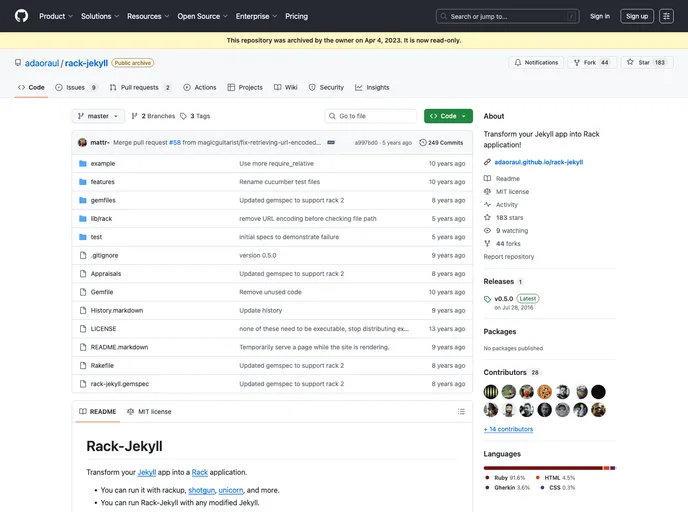Image resolution: width=688 pixels, height=512 pixels.
Task: Open the Jekyll link in README
Action: tap(147, 473)
